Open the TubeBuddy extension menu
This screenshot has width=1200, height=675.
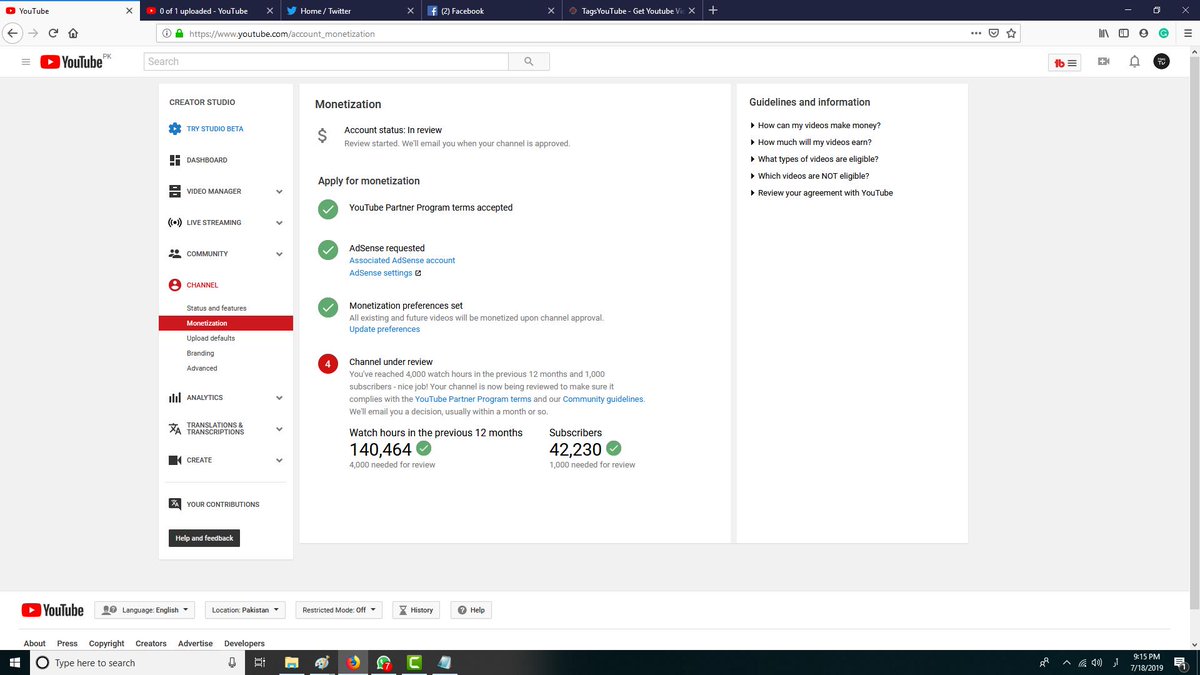tap(1065, 62)
